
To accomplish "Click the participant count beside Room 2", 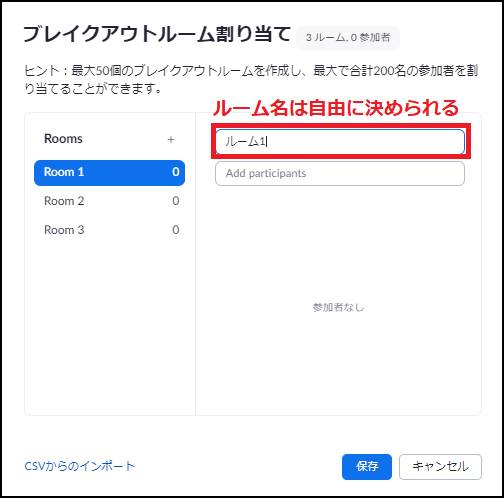I will [x=176, y=201].
